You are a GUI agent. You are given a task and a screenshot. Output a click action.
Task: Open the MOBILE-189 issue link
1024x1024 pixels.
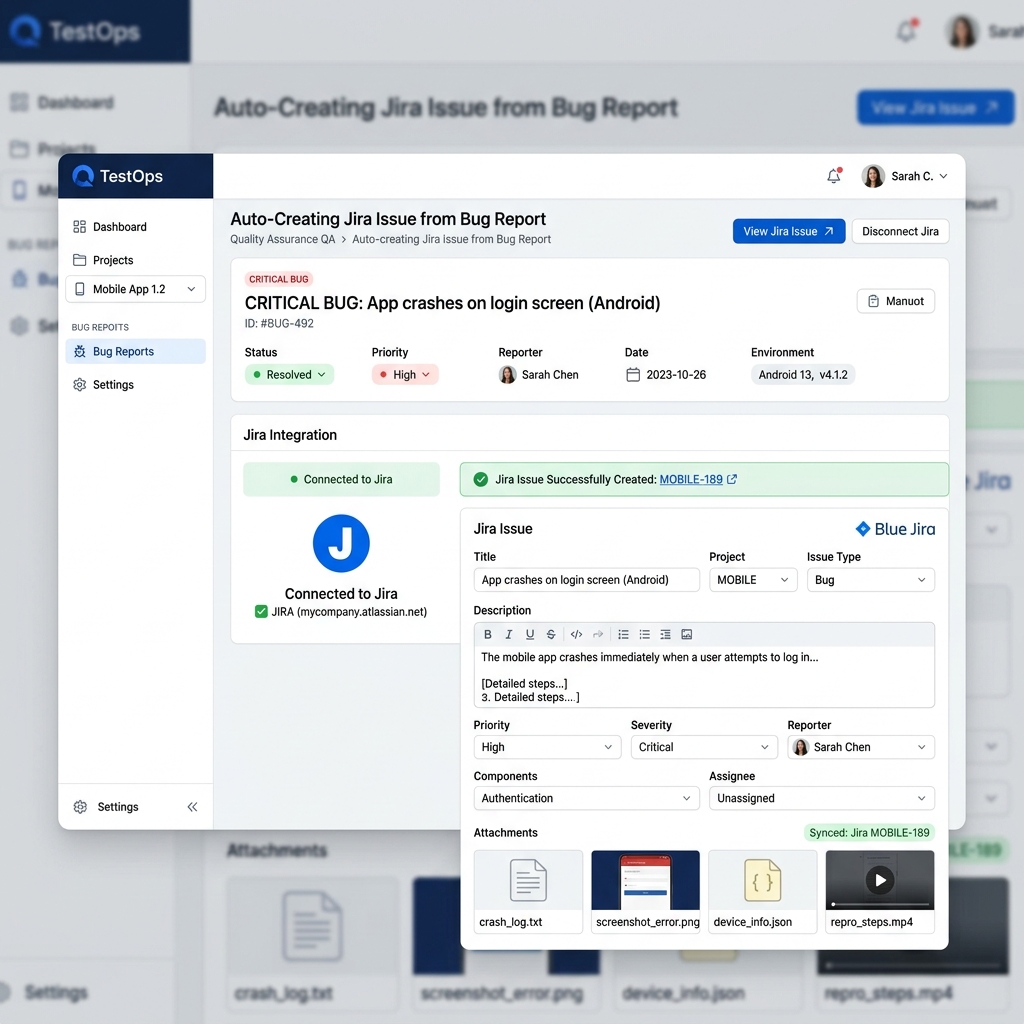(x=691, y=479)
